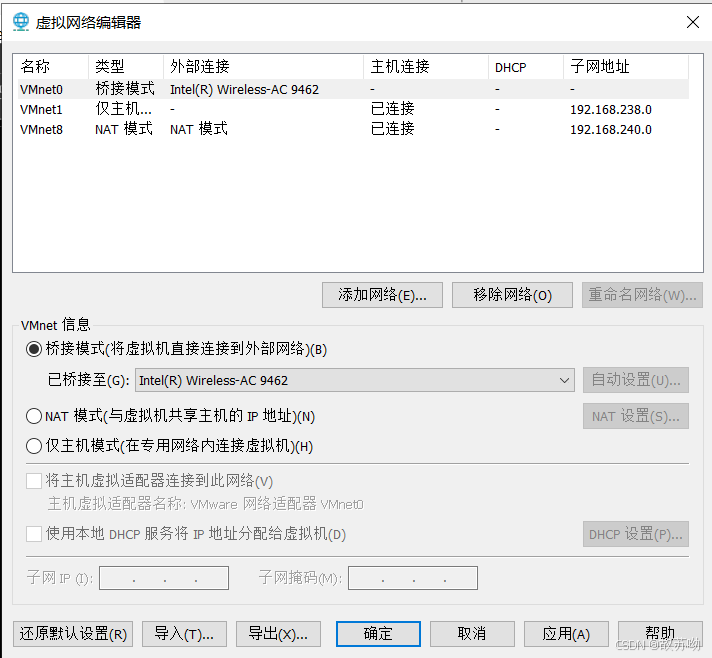Click the 子网地址 column header
This screenshot has width=712, height=658.
[626, 67]
